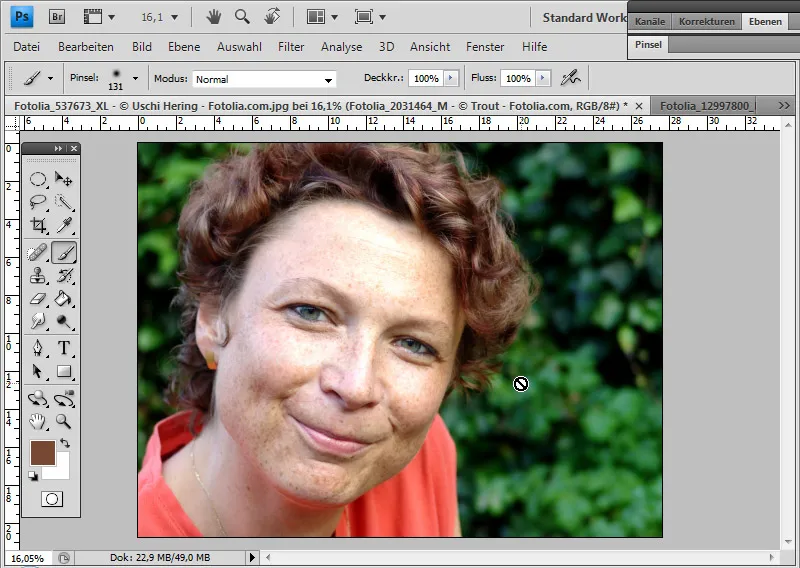This screenshot has height=568, width=800.
Task: Open the Fluss flow slider arrow
Action: 543,78
